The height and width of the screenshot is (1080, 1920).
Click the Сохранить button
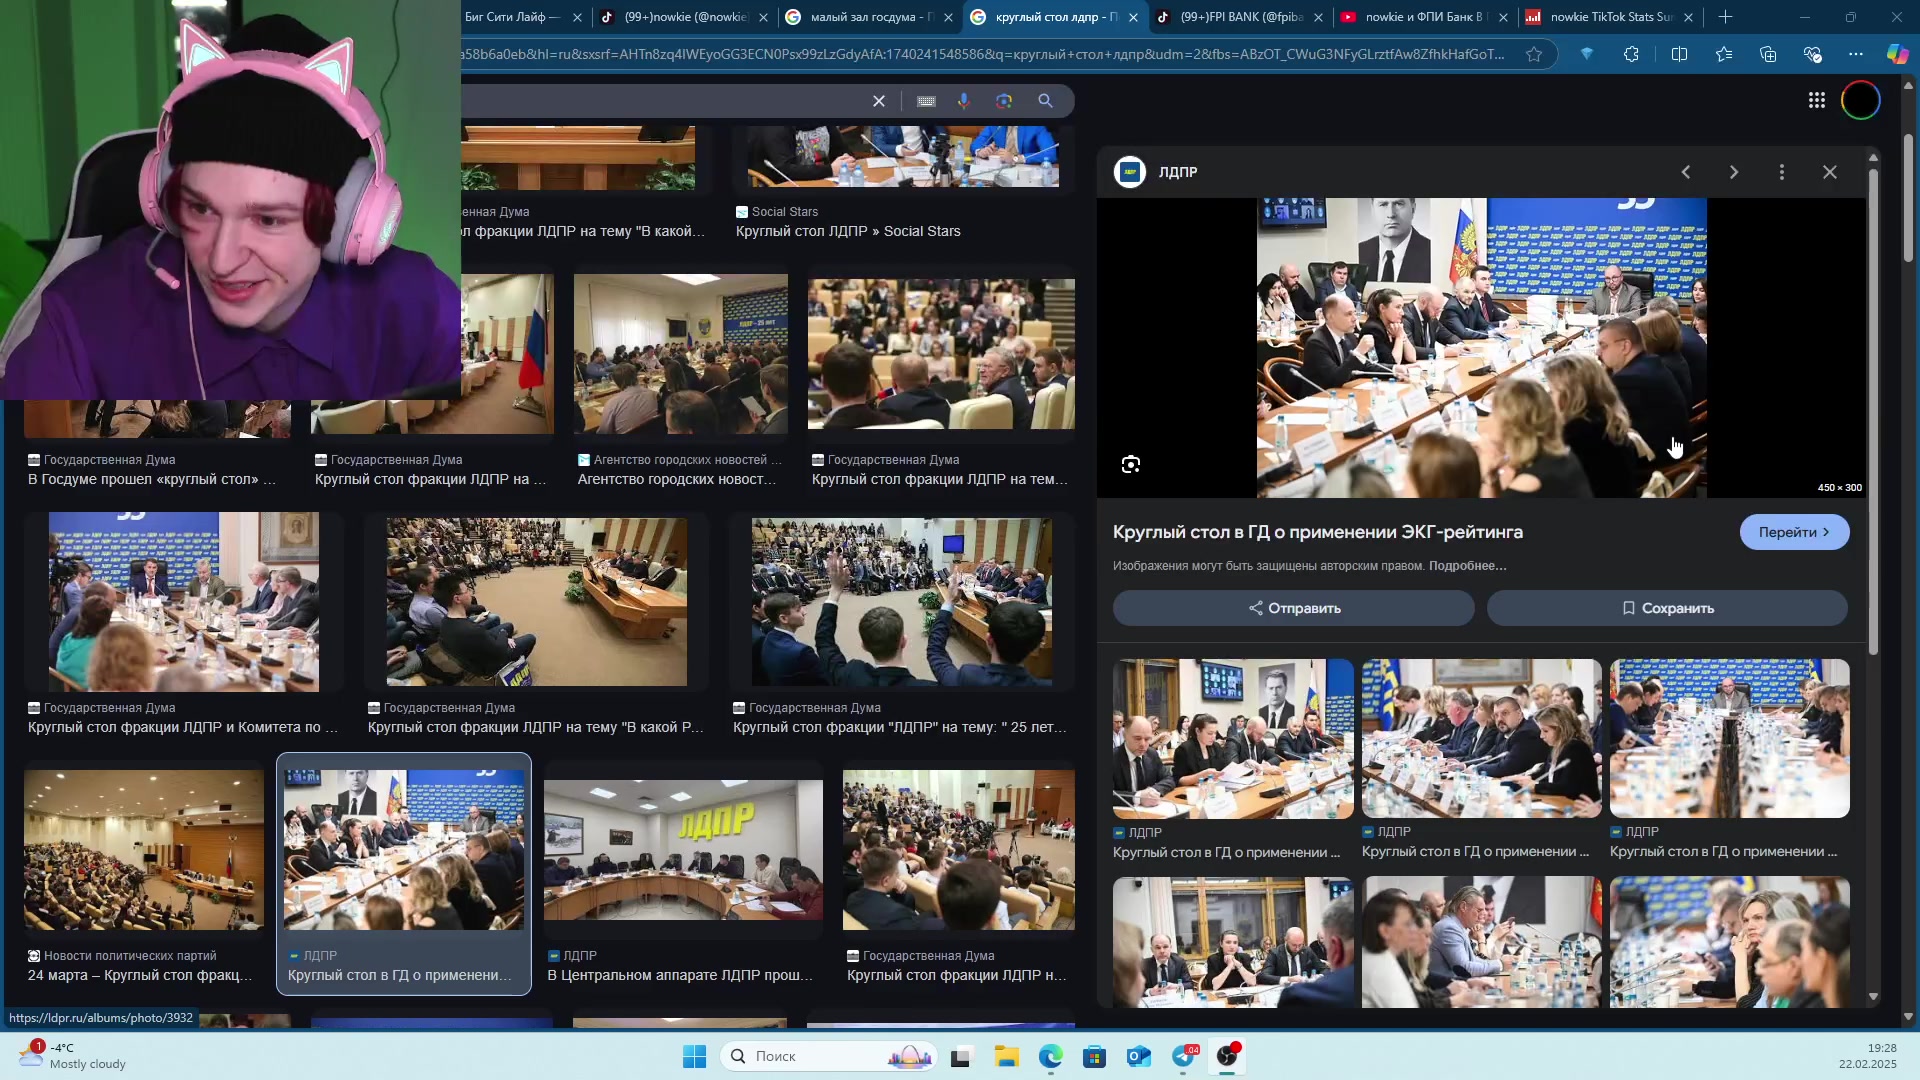coord(1667,608)
